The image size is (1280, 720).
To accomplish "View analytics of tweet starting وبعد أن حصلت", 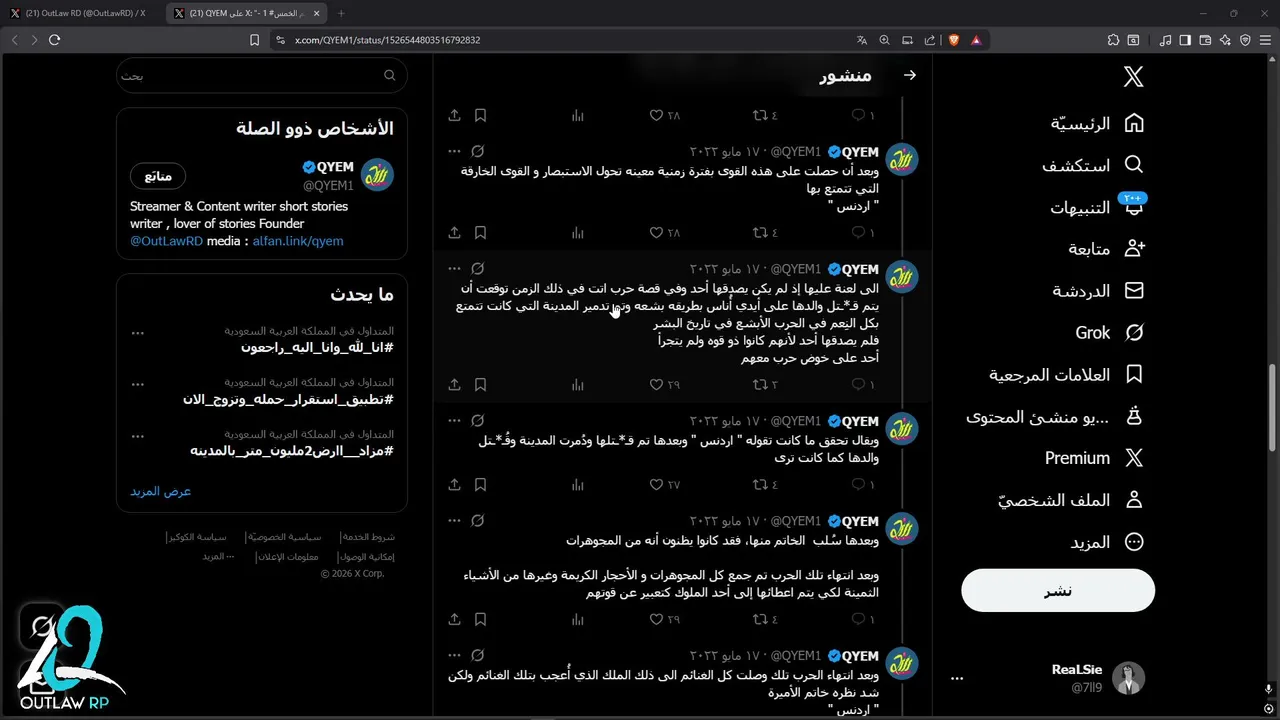I will pos(577,232).
